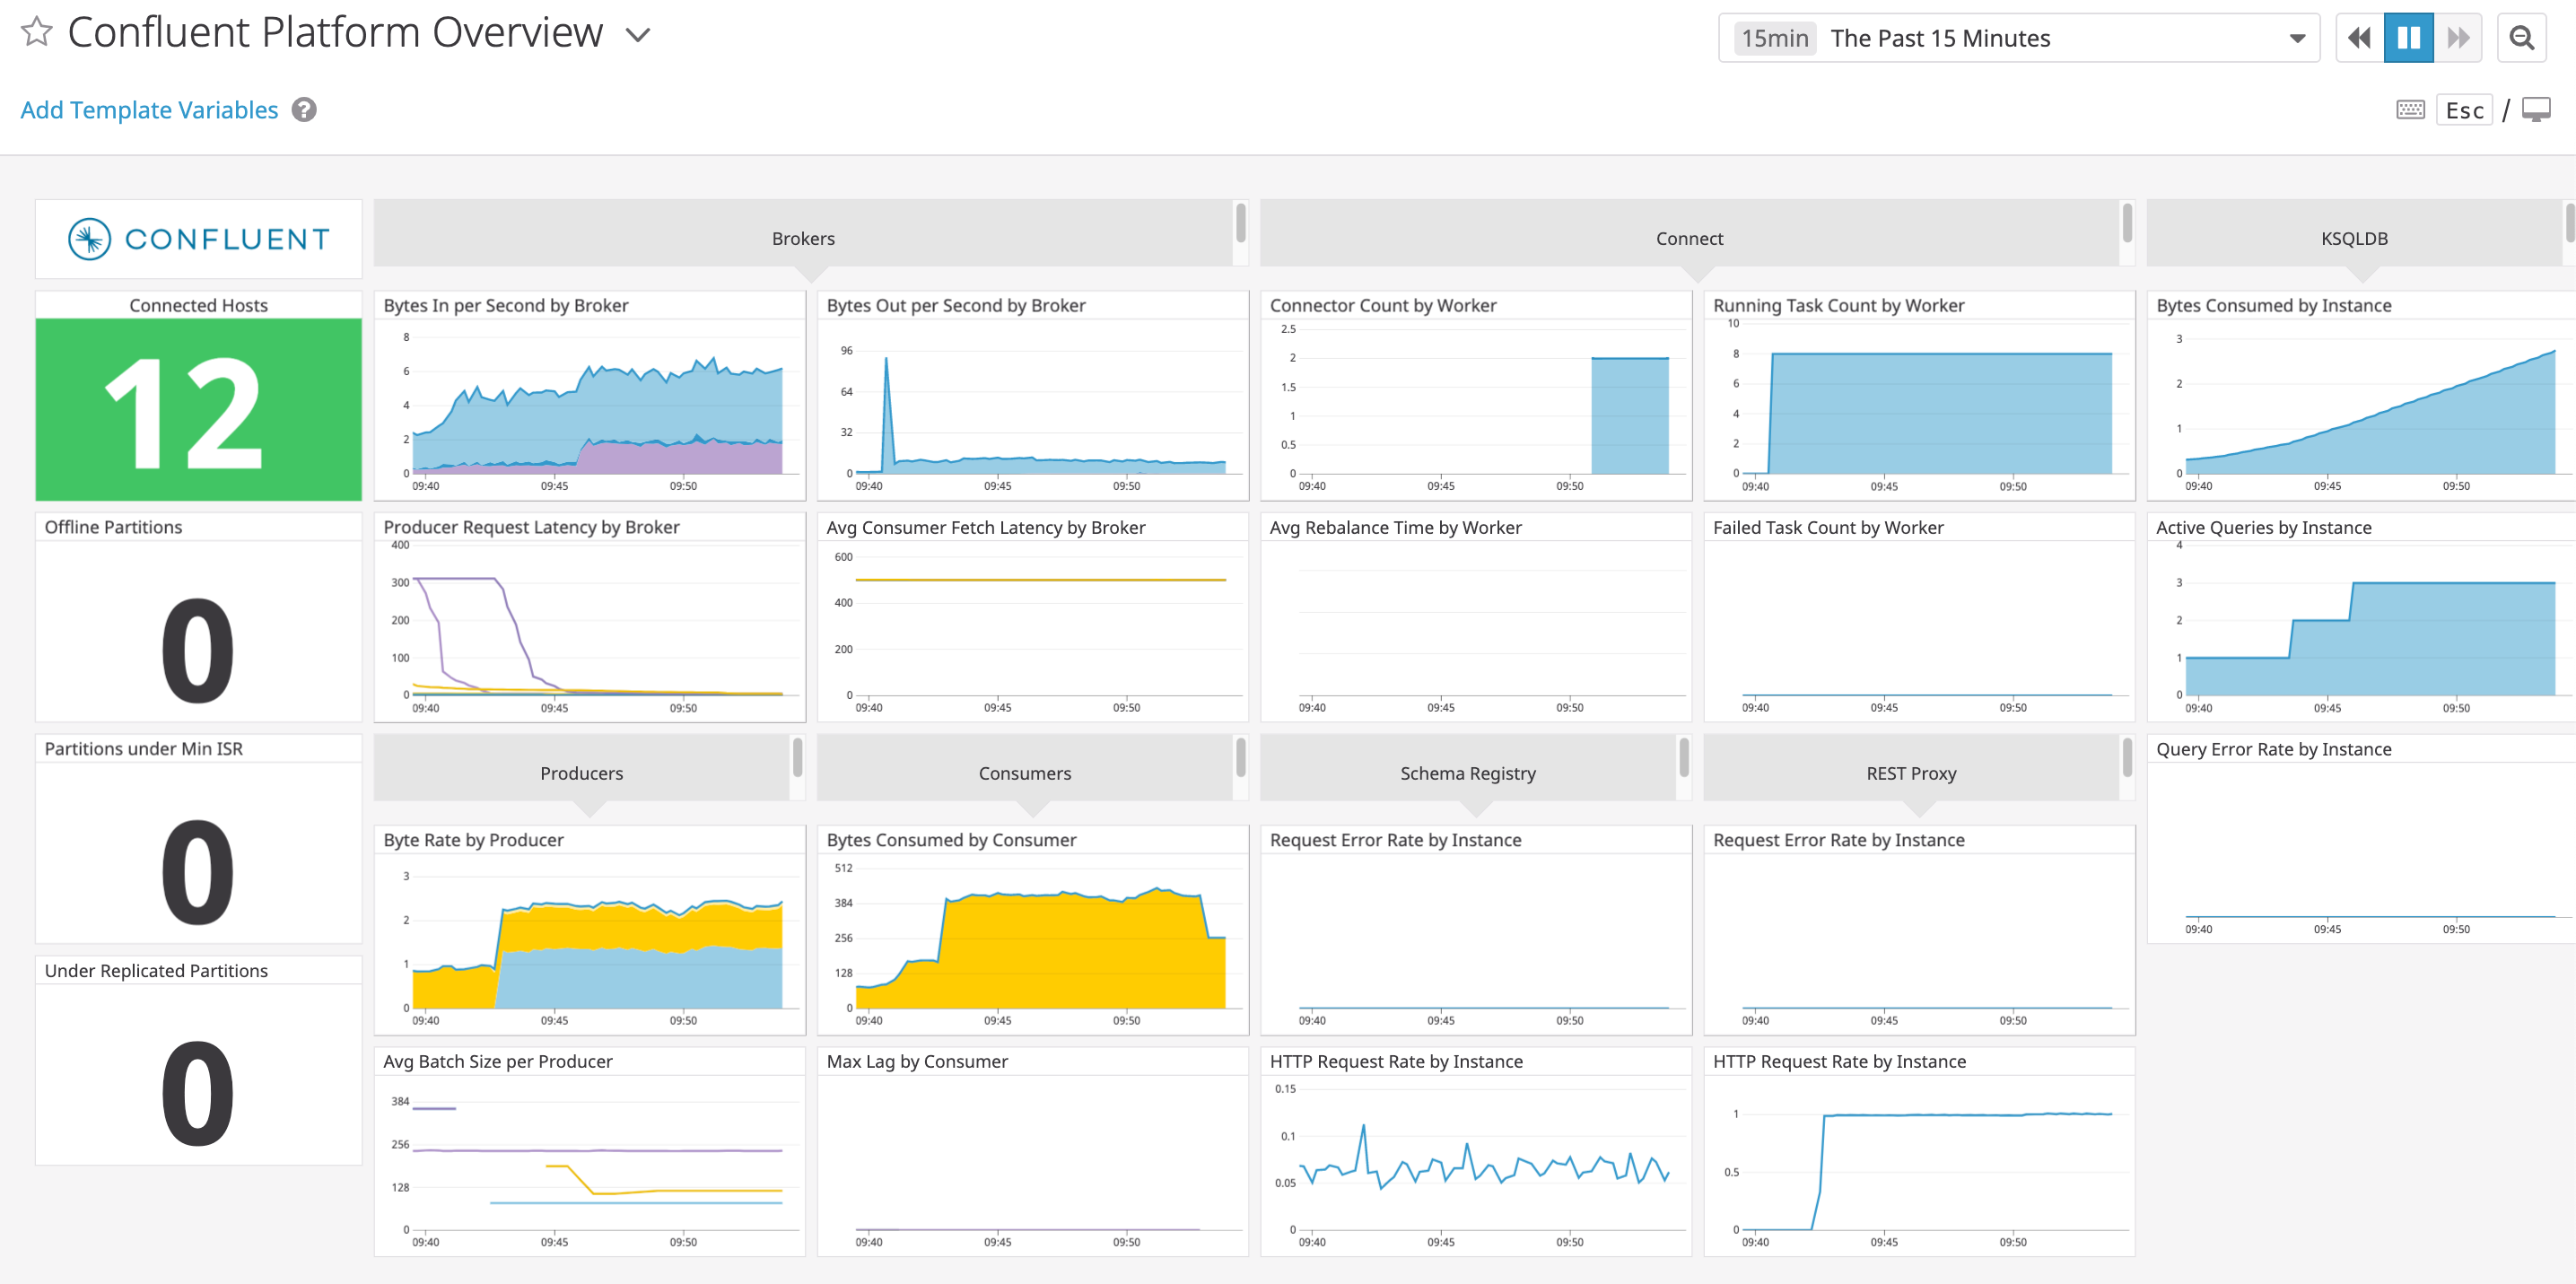Click the Confluent logo panel
The image size is (2576, 1284).
pyautogui.click(x=198, y=238)
